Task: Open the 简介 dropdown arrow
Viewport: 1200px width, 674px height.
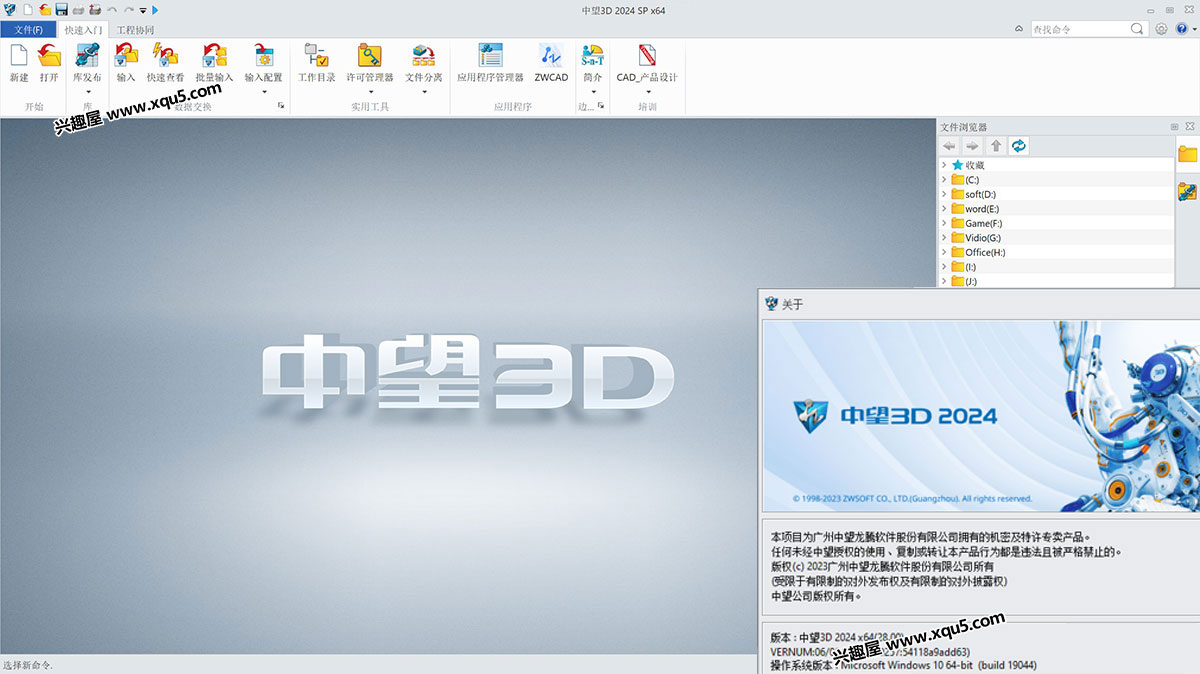Action: tap(593, 92)
